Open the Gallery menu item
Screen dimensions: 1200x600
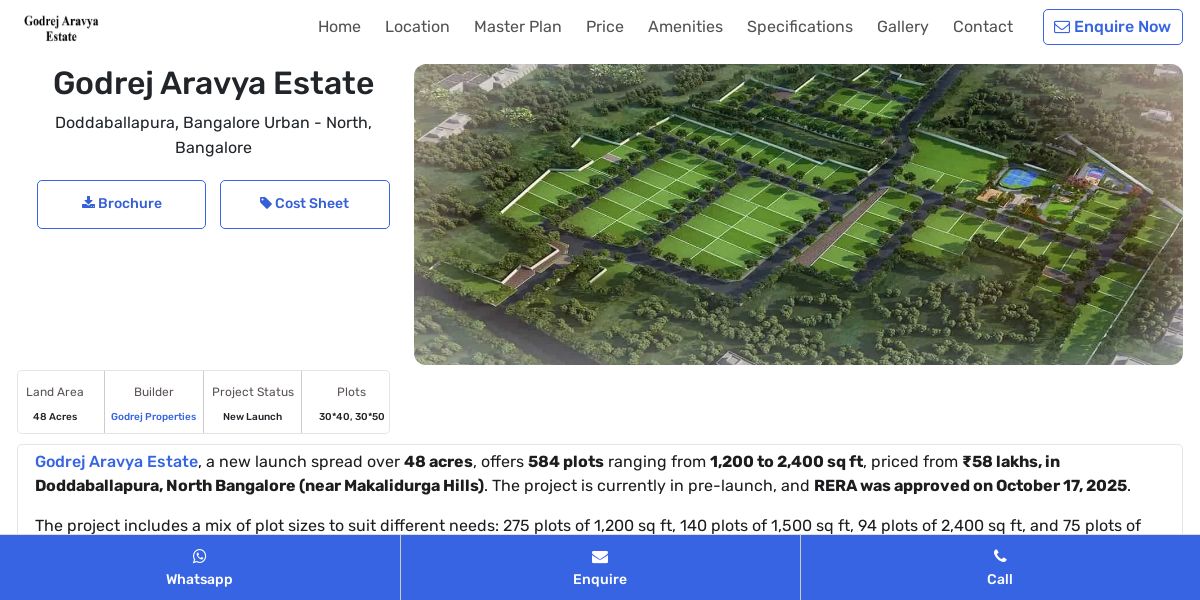click(x=903, y=27)
